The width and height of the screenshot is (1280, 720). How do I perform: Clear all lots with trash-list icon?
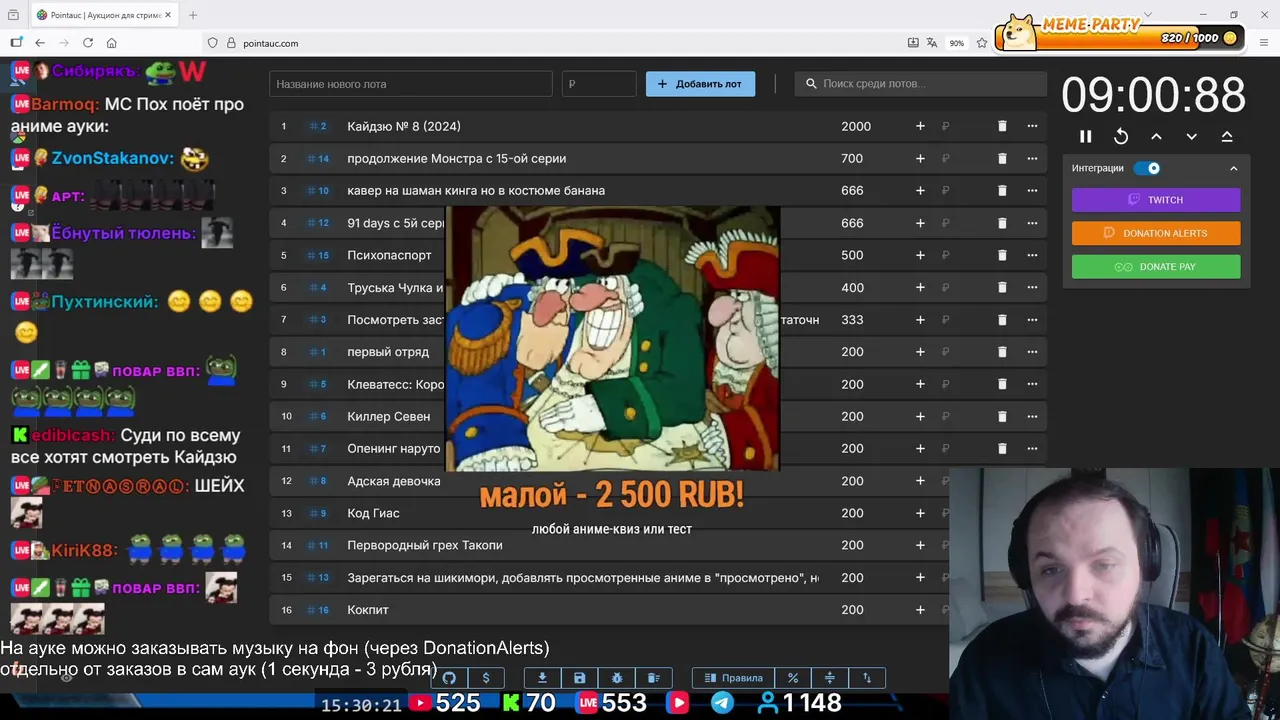[653, 678]
